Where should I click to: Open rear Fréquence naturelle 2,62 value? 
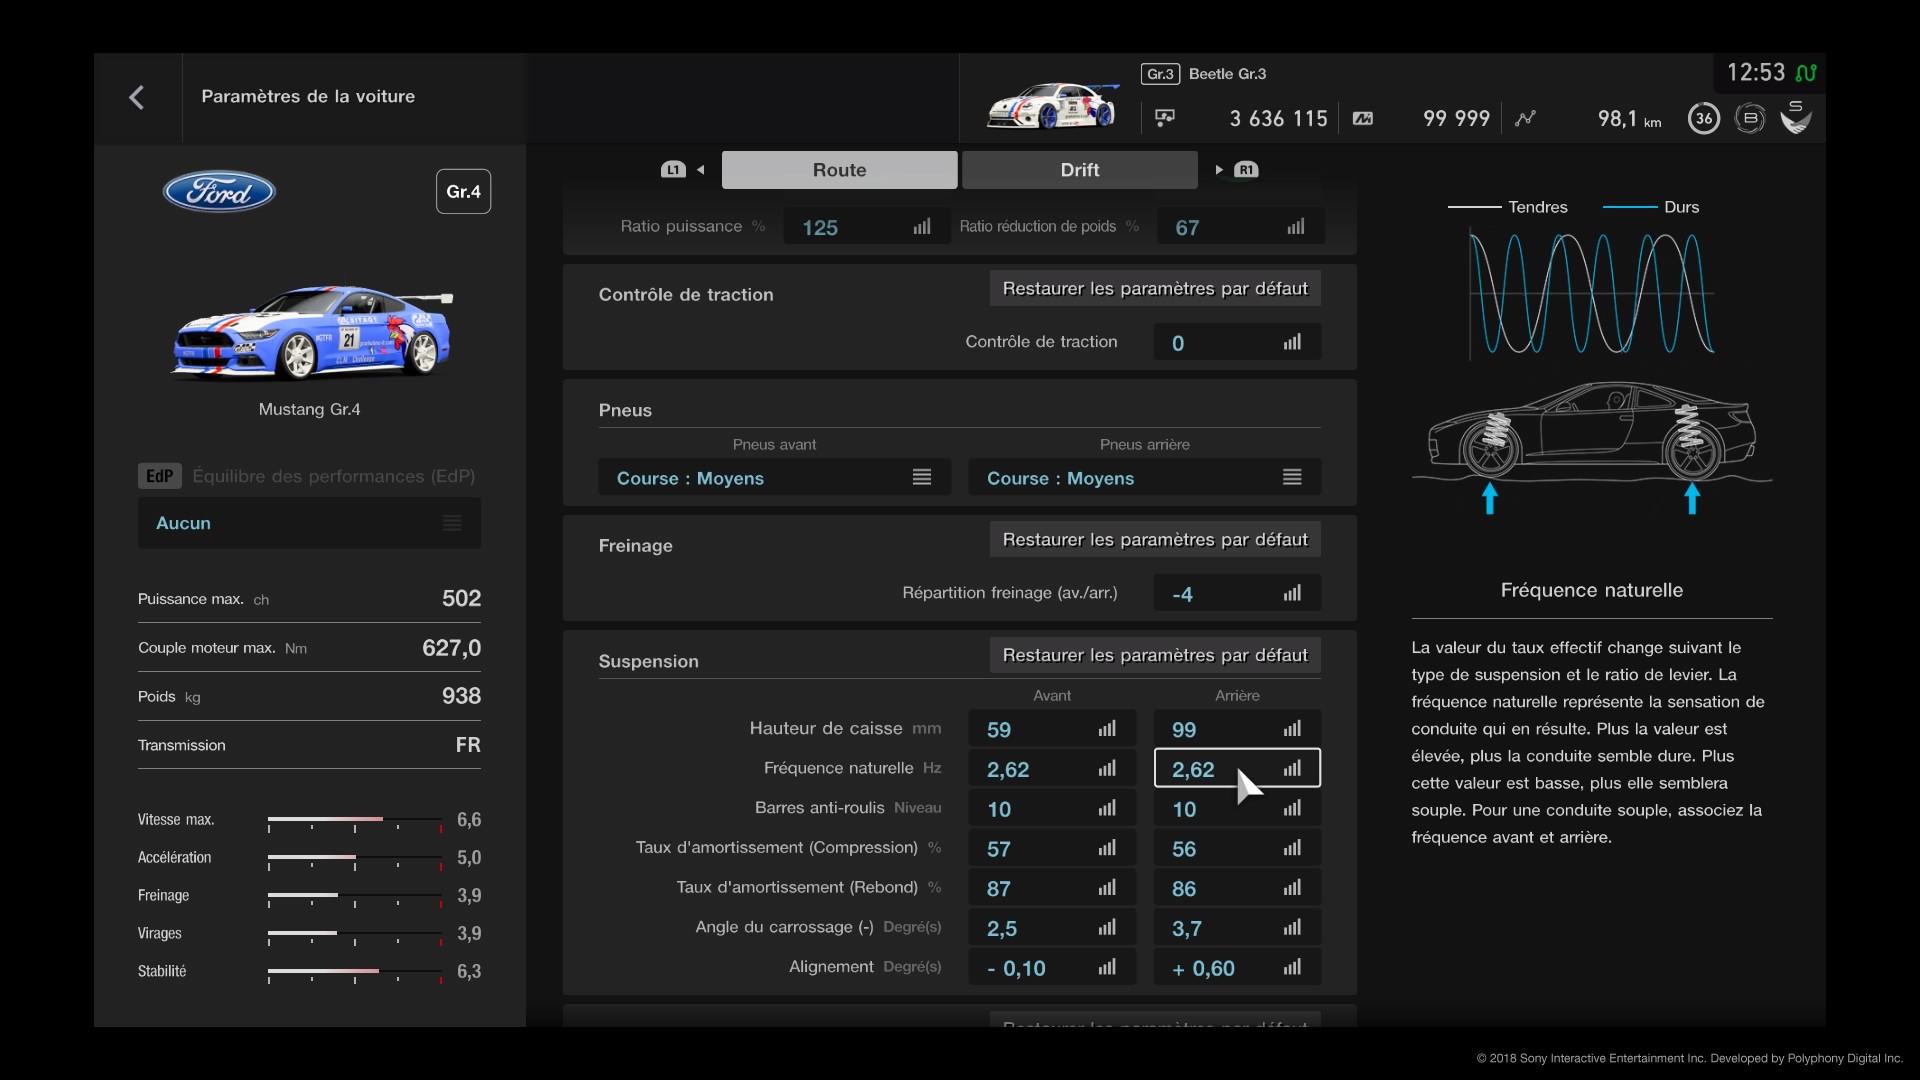click(x=1237, y=769)
